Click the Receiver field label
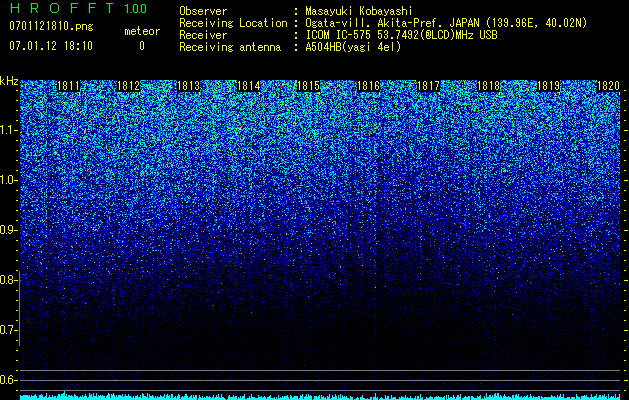Viewport: 629px width, 400px height. (203, 35)
